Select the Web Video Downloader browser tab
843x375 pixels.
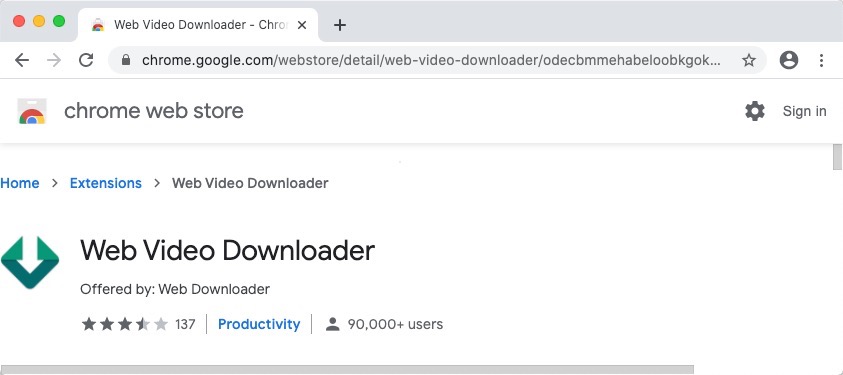click(198, 25)
